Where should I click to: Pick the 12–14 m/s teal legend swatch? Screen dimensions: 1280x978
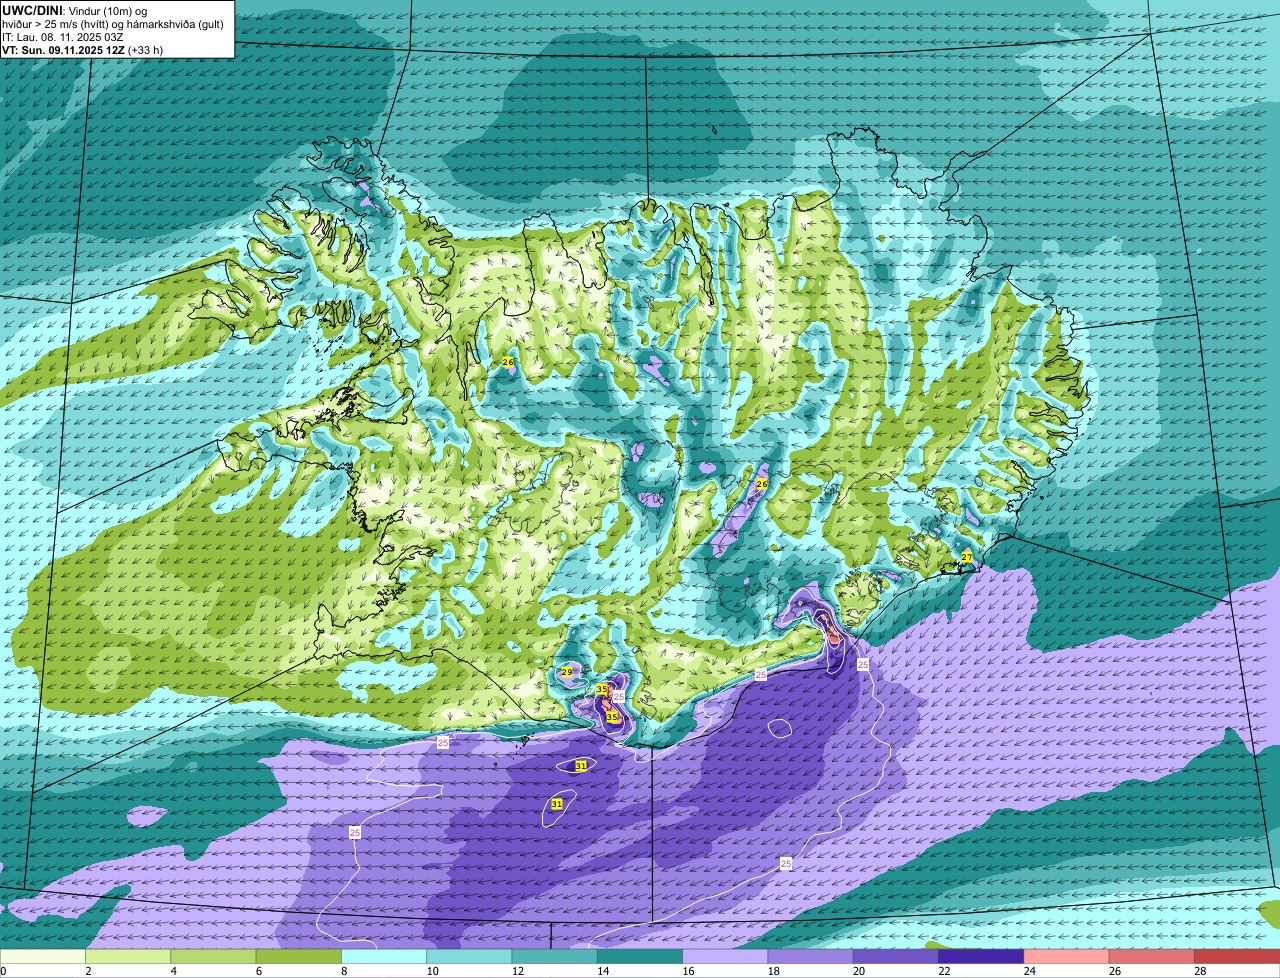(555, 957)
